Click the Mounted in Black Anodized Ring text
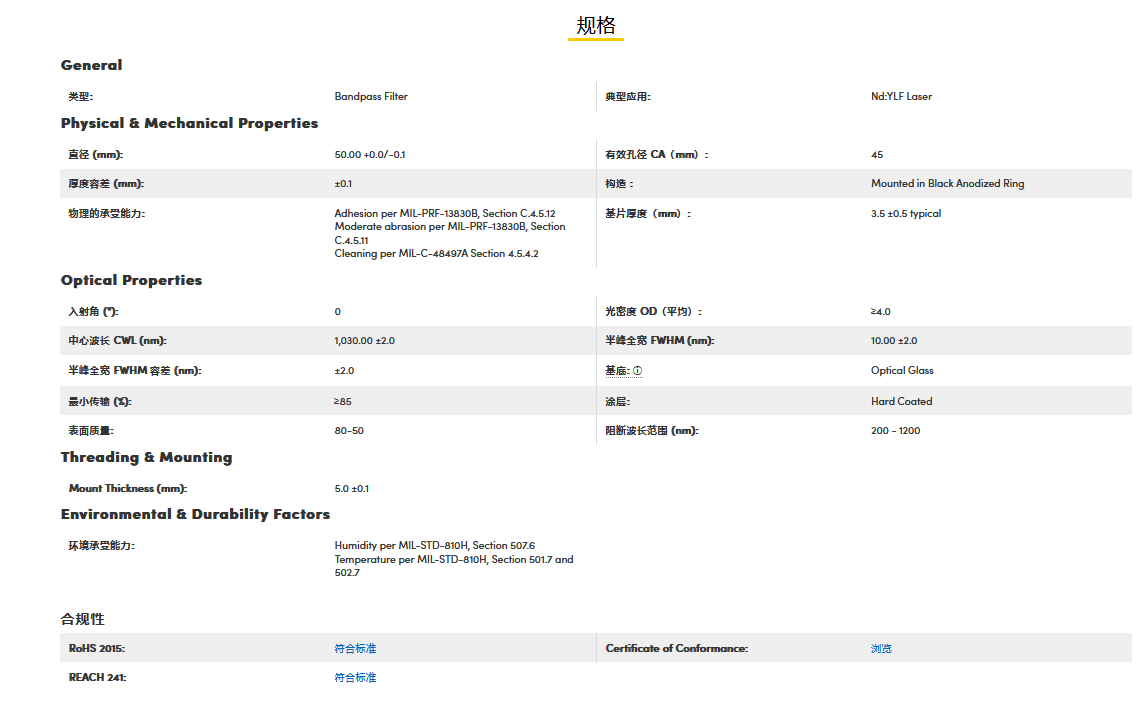Viewport: 1143px width, 704px height. [x=947, y=184]
